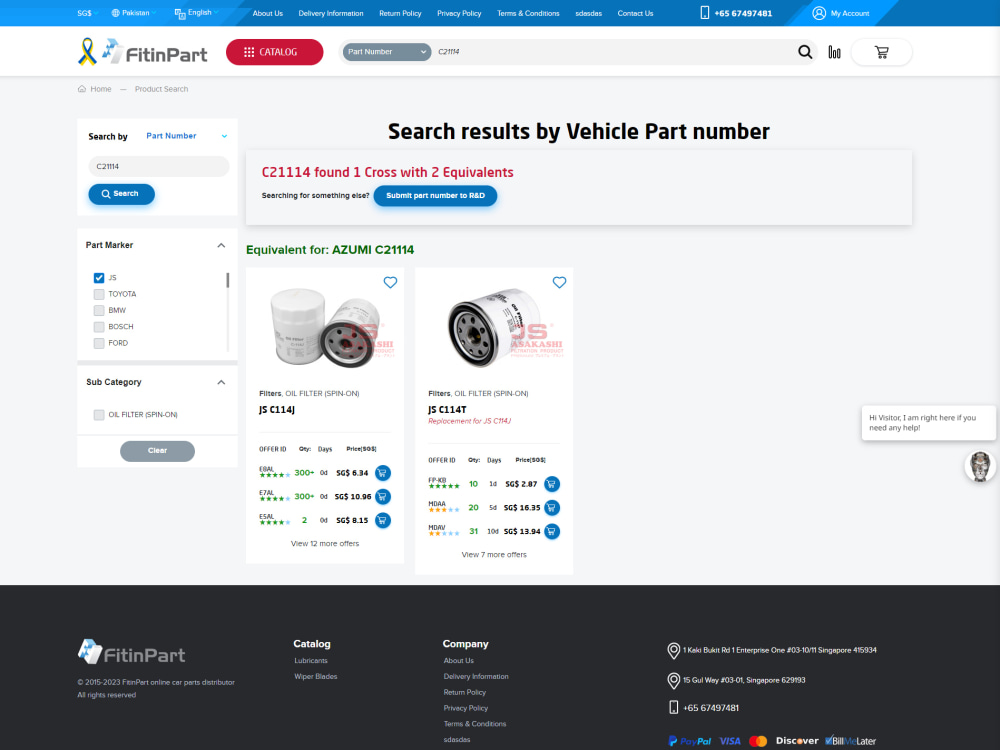
Task: Open the Lubricants footer link
Action: 311,661
